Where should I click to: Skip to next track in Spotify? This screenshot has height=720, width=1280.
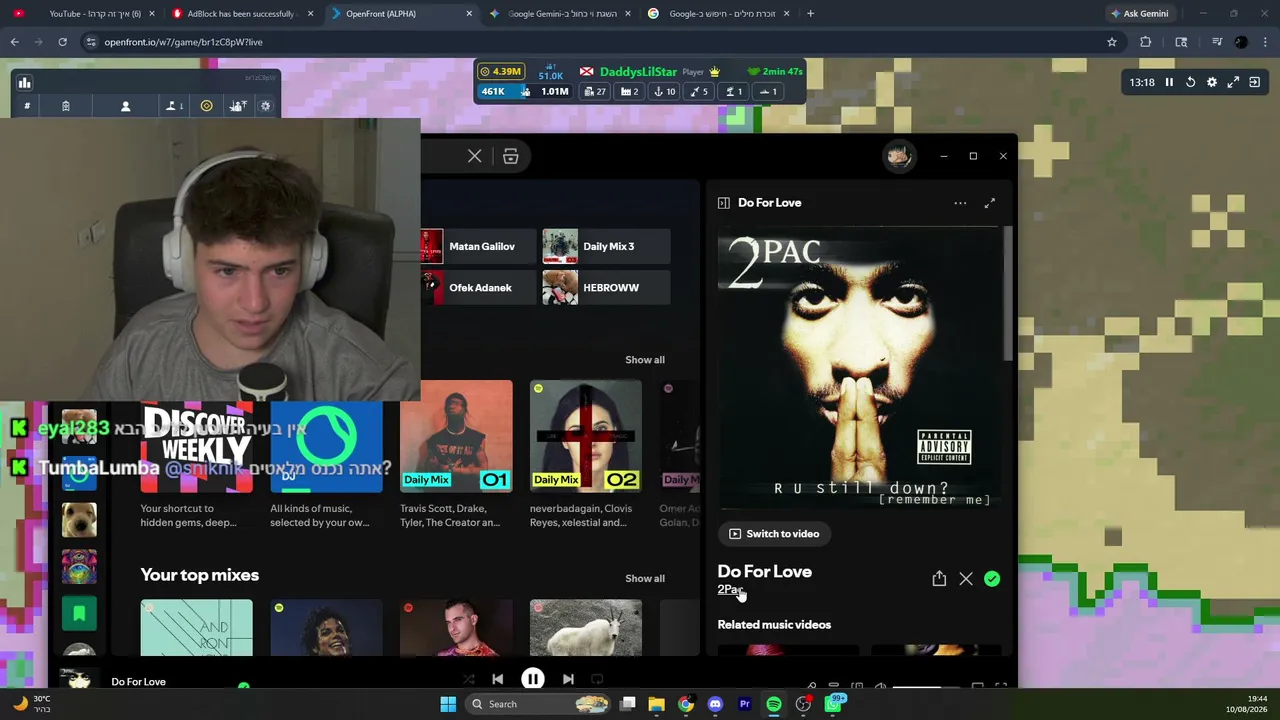[568, 679]
